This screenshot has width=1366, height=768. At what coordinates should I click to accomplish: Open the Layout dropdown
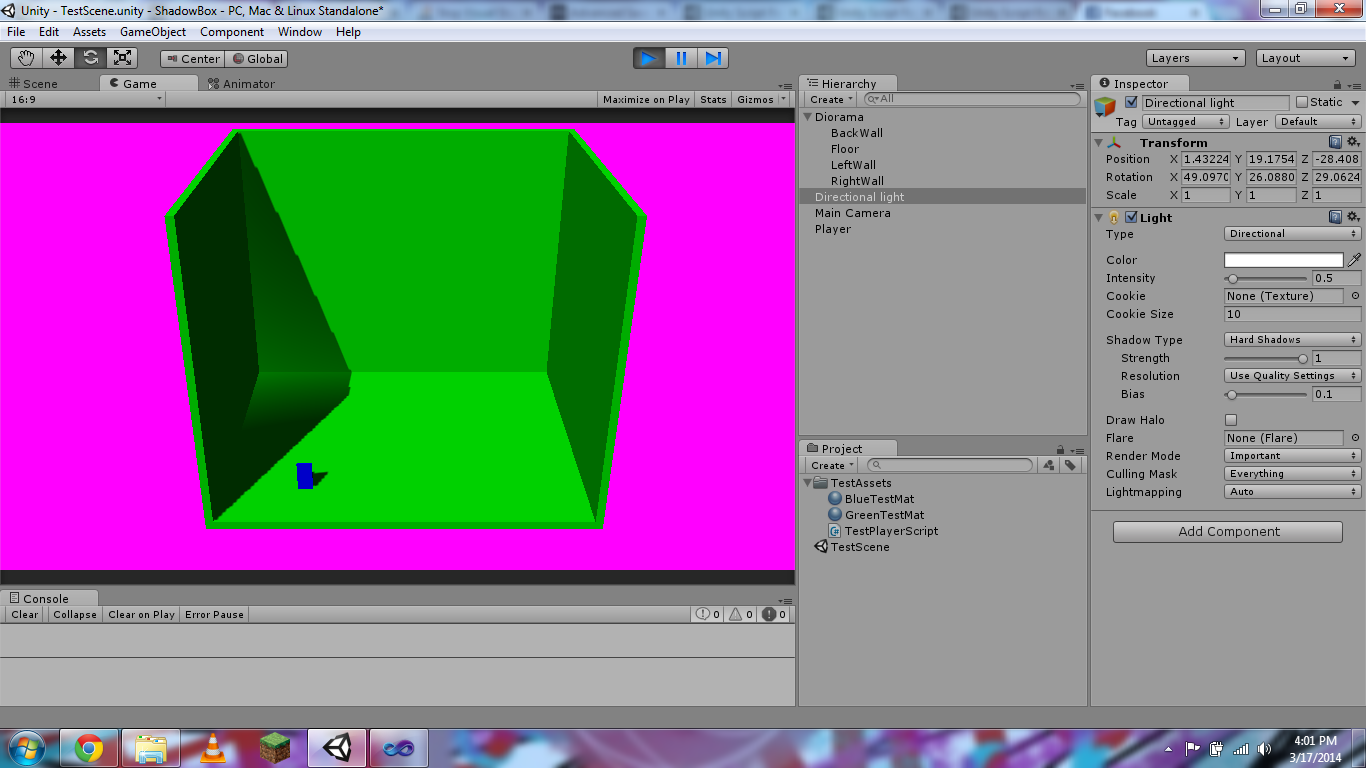(x=1306, y=58)
